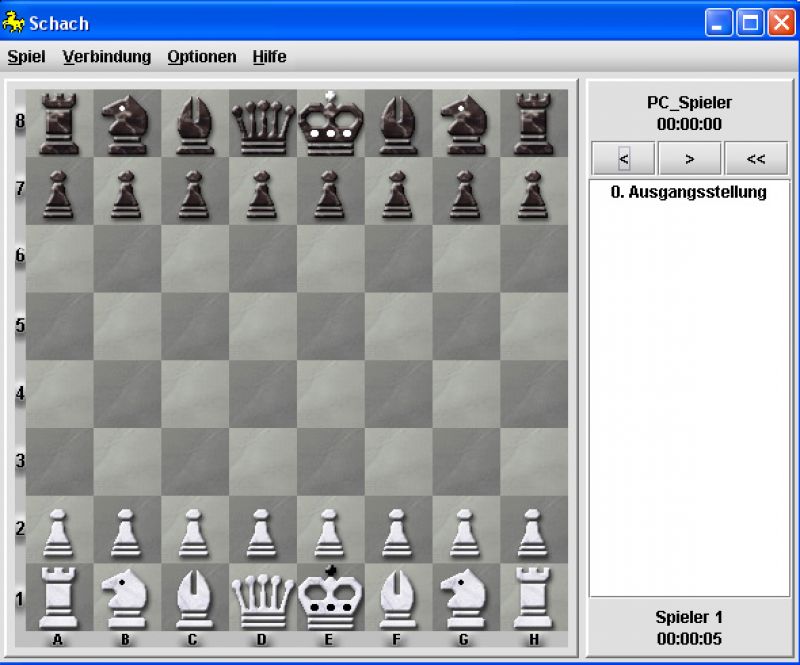The width and height of the screenshot is (800, 665).
Task: Select the black rook on H8
Action: [533, 124]
